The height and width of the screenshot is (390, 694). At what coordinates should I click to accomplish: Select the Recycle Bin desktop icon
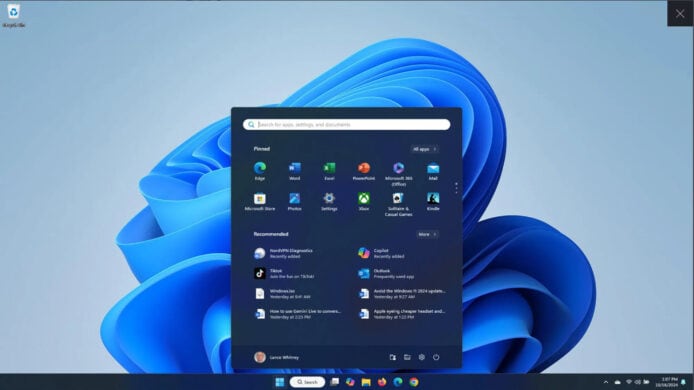click(x=14, y=16)
